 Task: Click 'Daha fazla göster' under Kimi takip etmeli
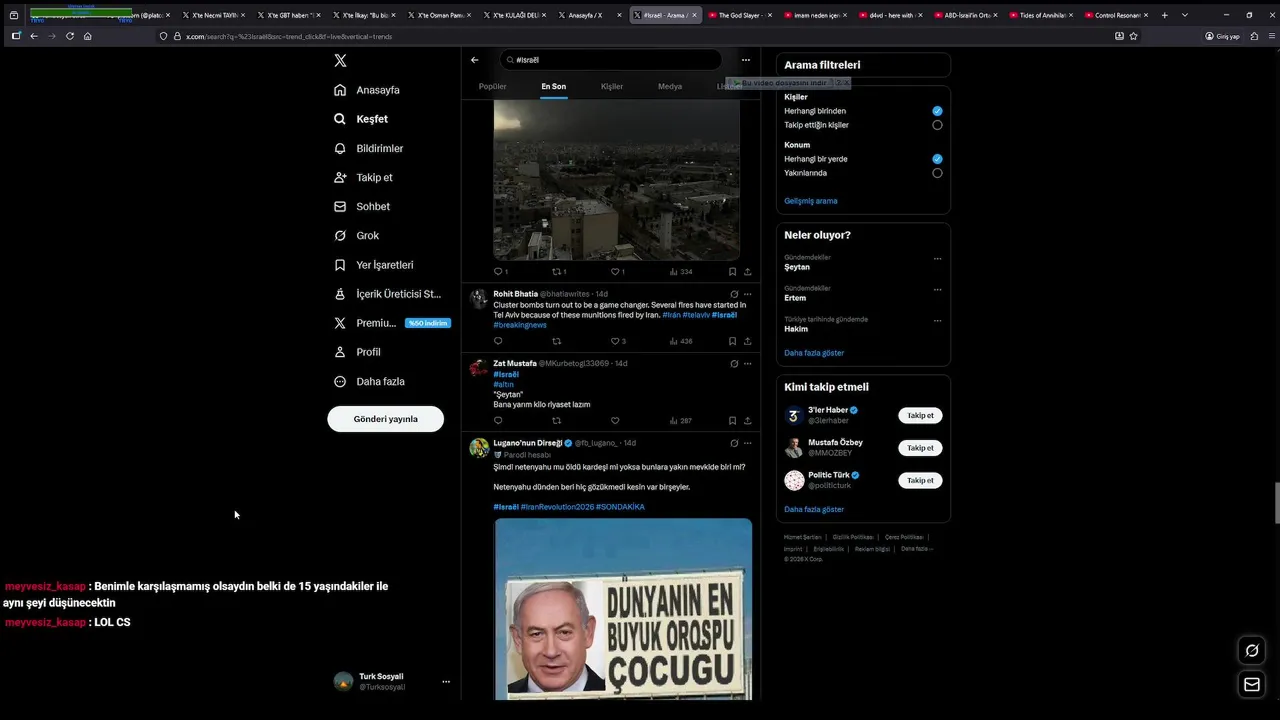pos(814,510)
